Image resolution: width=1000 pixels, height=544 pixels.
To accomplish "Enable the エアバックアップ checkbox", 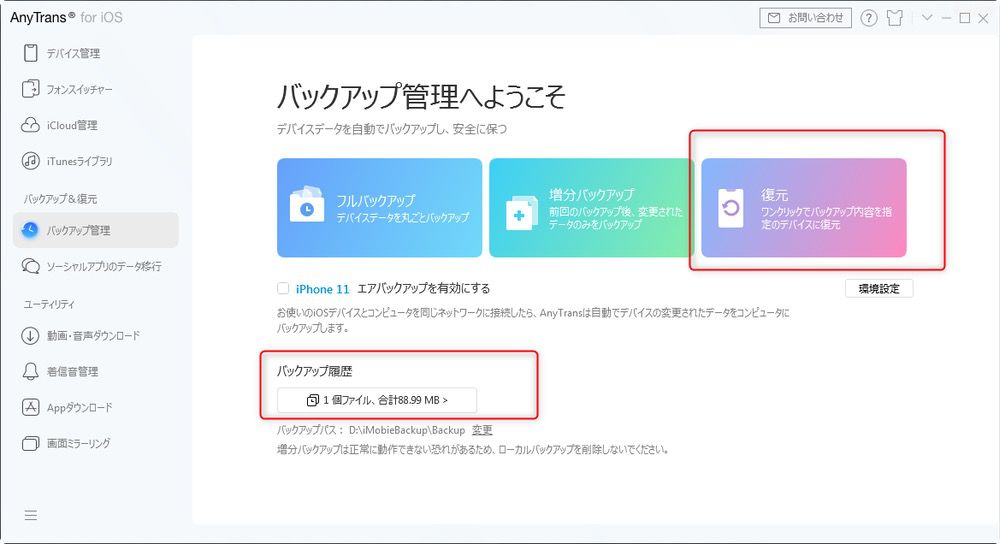I will 284,288.
